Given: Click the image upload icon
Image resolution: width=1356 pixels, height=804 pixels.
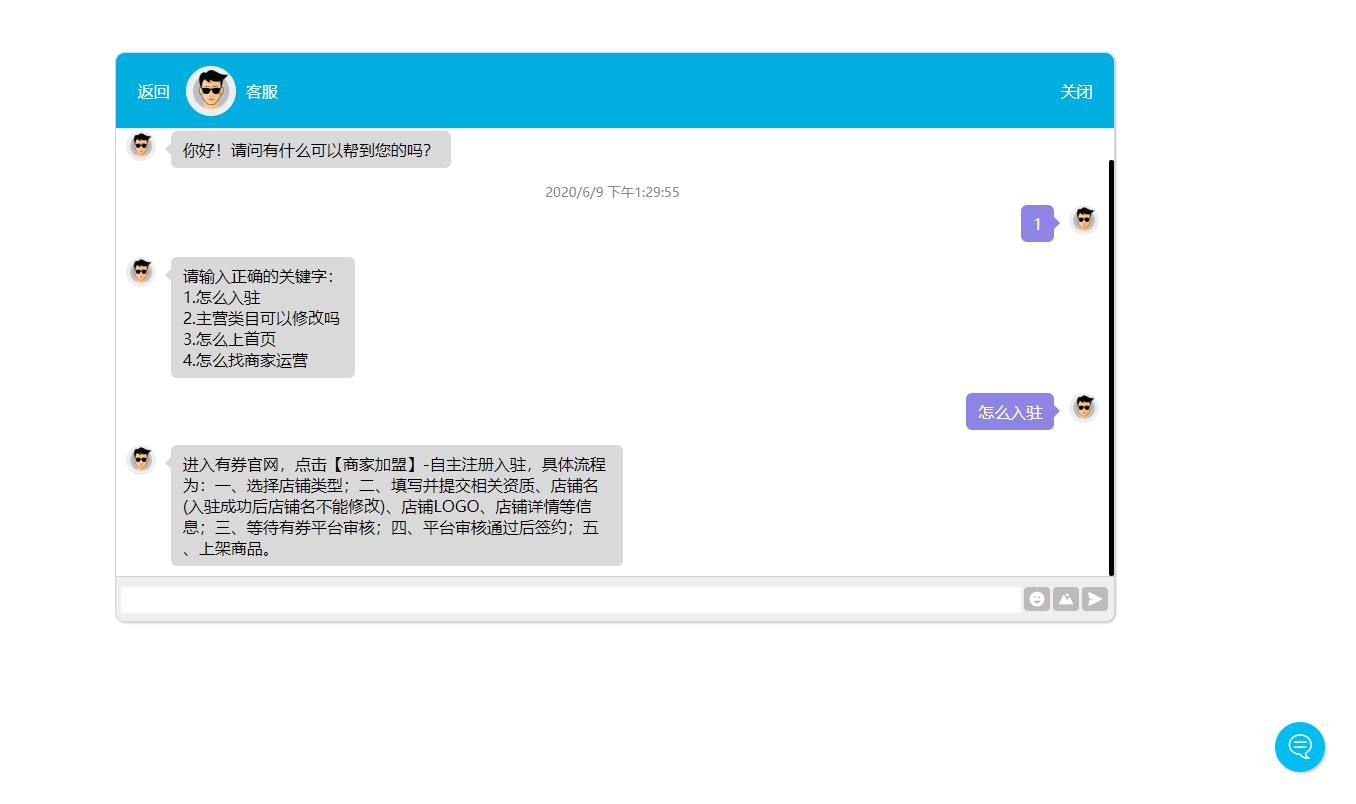Looking at the screenshot, I should click(1066, 598).
